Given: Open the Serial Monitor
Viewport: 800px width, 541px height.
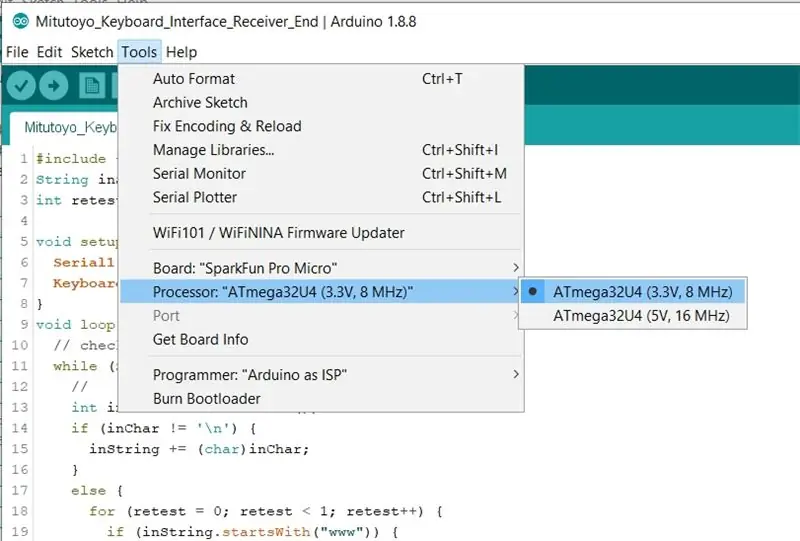Looking at the screenshot, I should 321,174.
